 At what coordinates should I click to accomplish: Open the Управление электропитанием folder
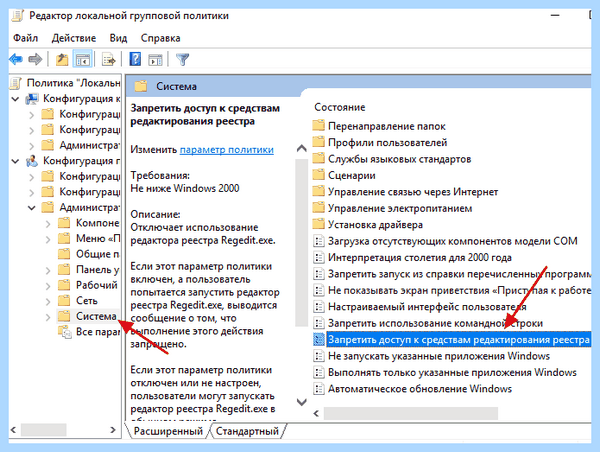tap(400, 209)
